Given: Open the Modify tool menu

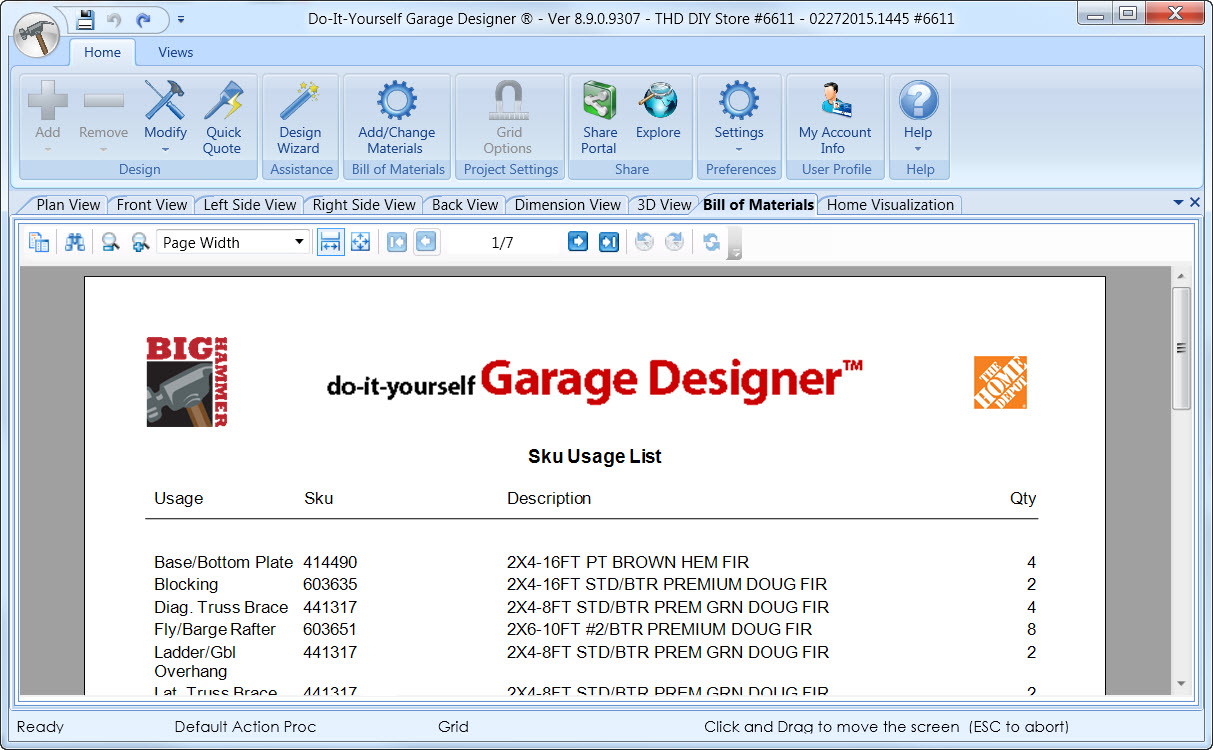Looking at the screenshot, I should pyautogui.click(x=165, y=117).
